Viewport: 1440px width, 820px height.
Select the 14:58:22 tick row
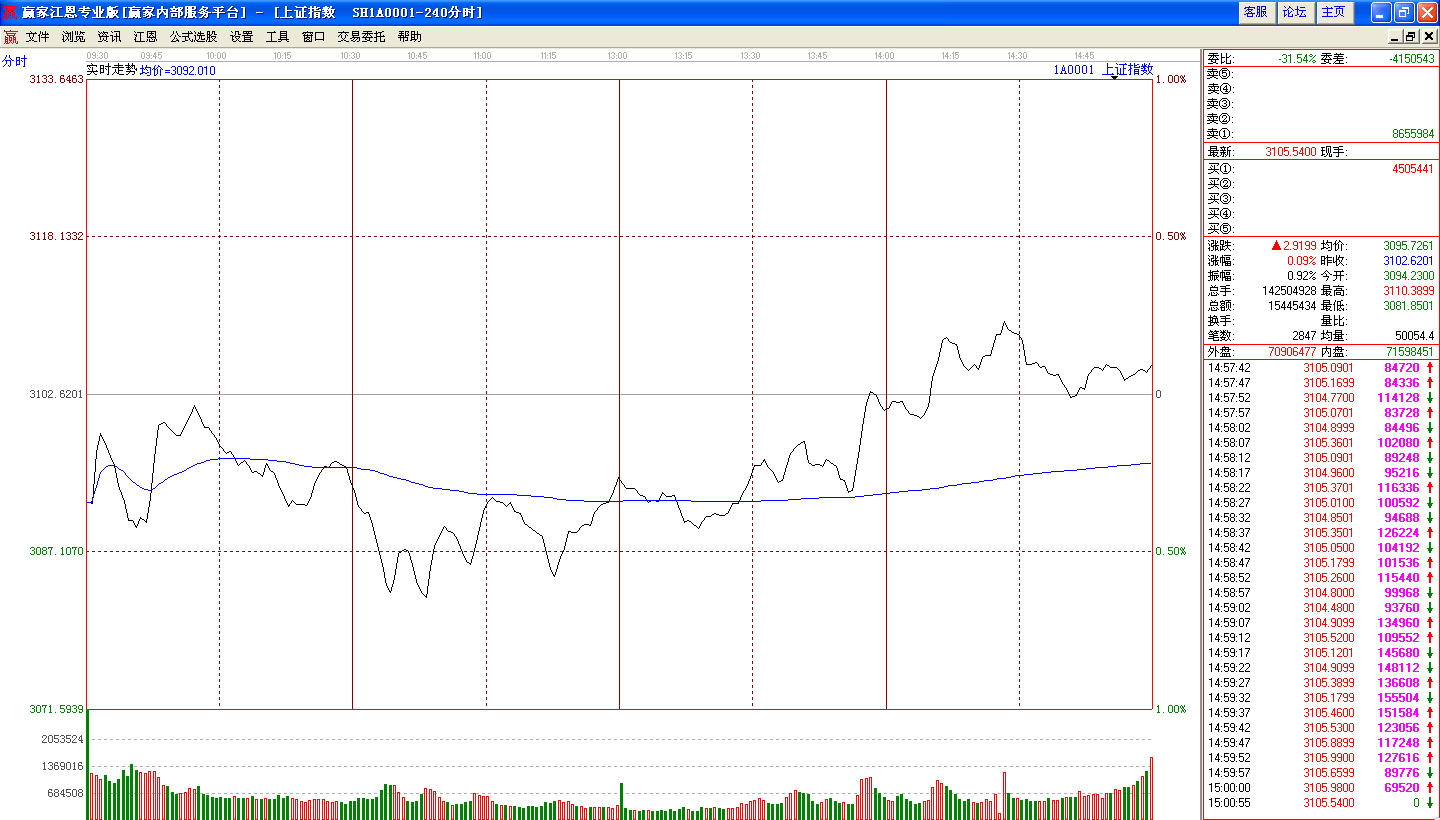coord(1320,487)
